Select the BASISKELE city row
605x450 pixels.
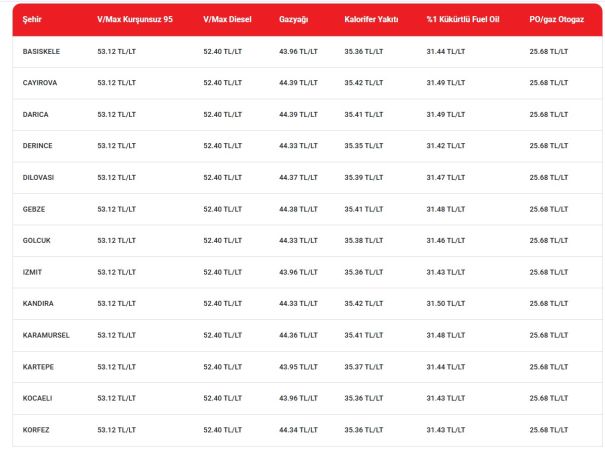click(307, 52)
